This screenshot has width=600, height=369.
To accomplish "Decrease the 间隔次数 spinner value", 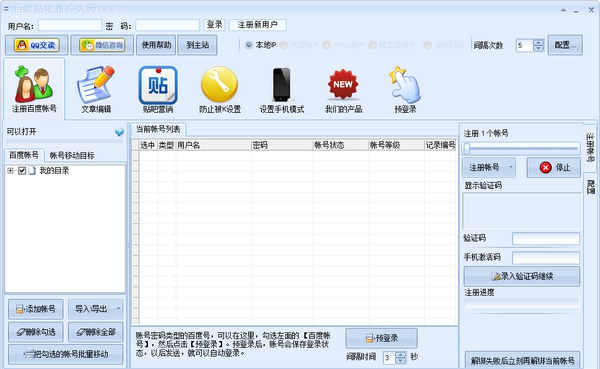I will [538, 48].
